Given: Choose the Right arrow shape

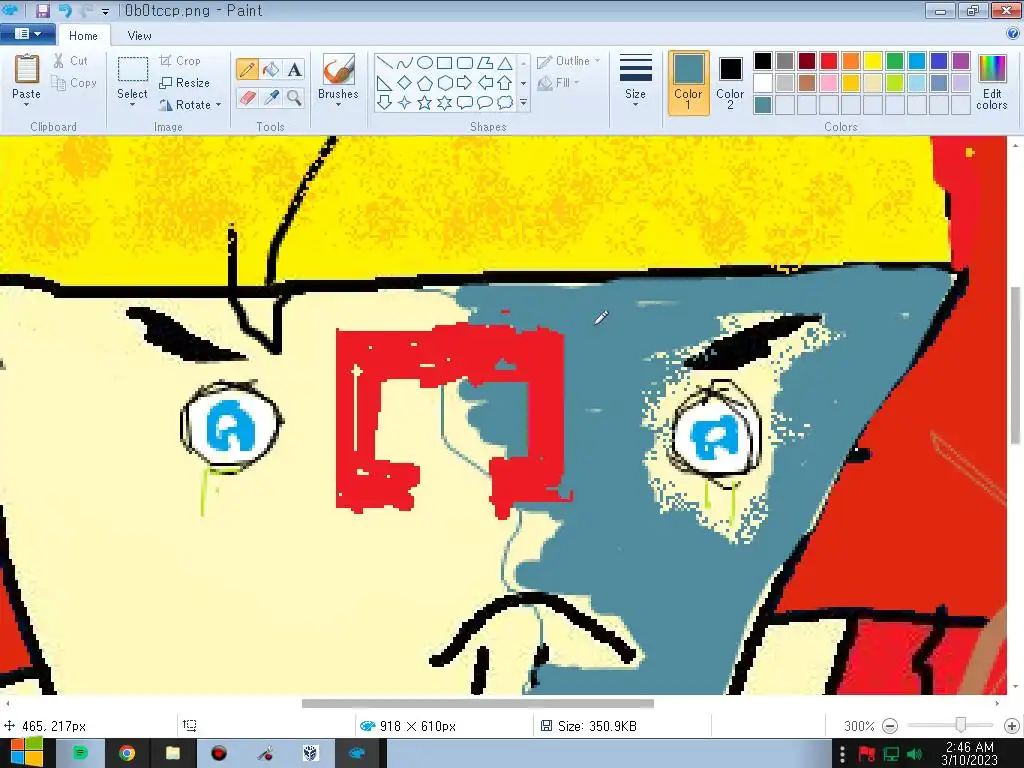Looking at the screenshot, I should pyautogui.click(x=464, y=83).
